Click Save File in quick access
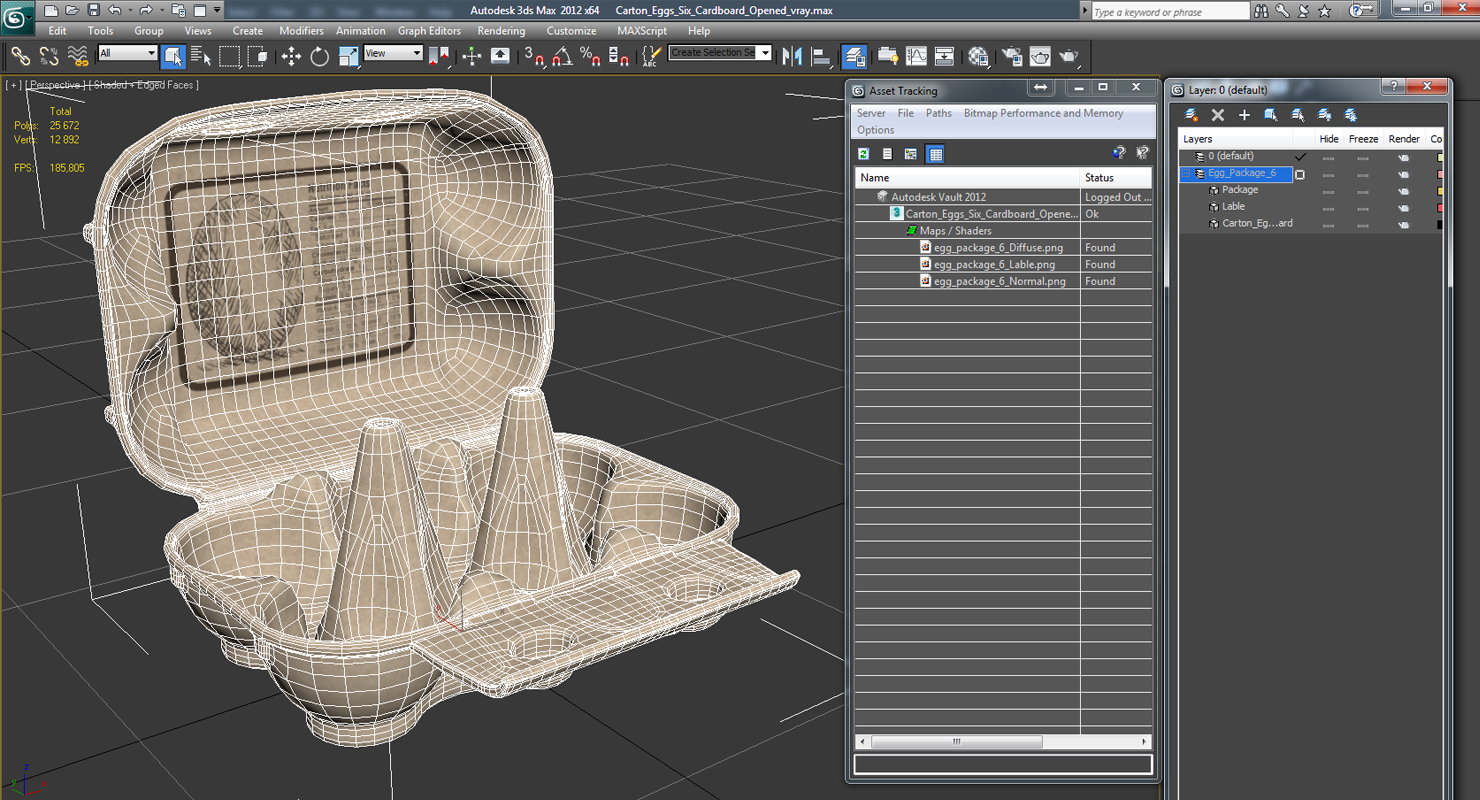This screenshot has width=1480, height=800. point(93,10)
